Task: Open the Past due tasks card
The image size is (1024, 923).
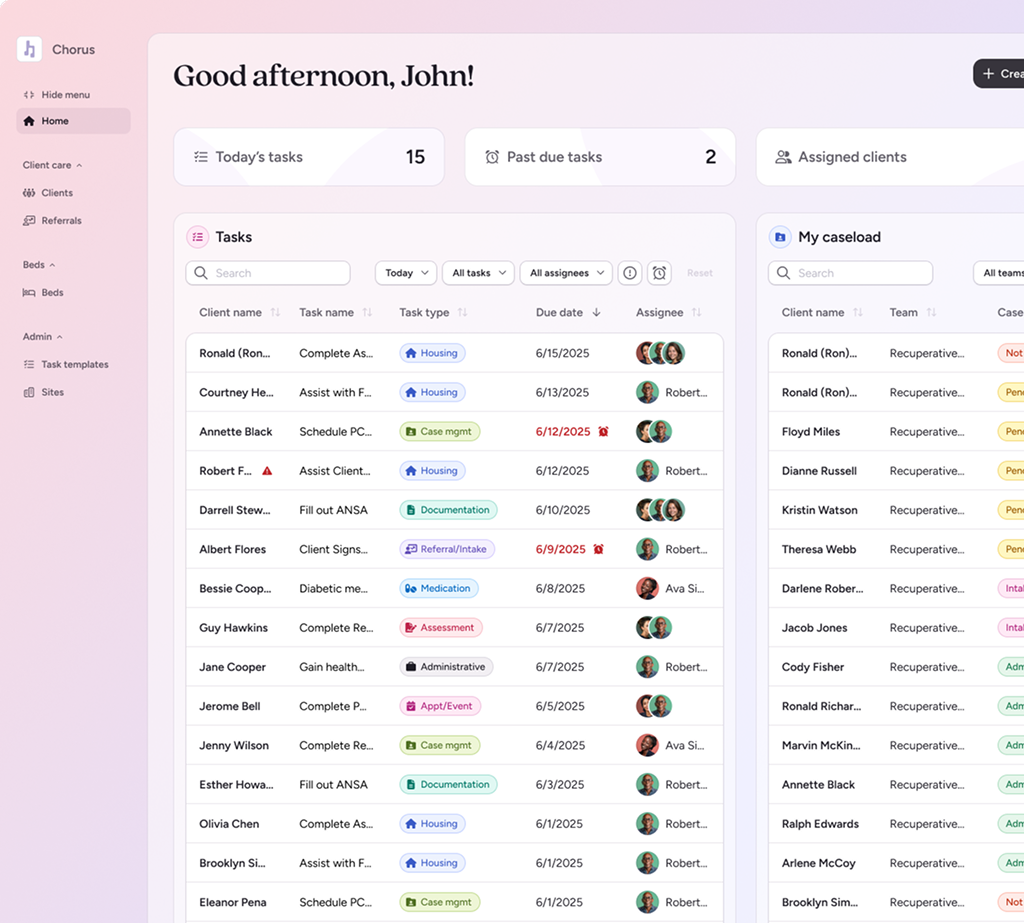Action: click(600, 157)
